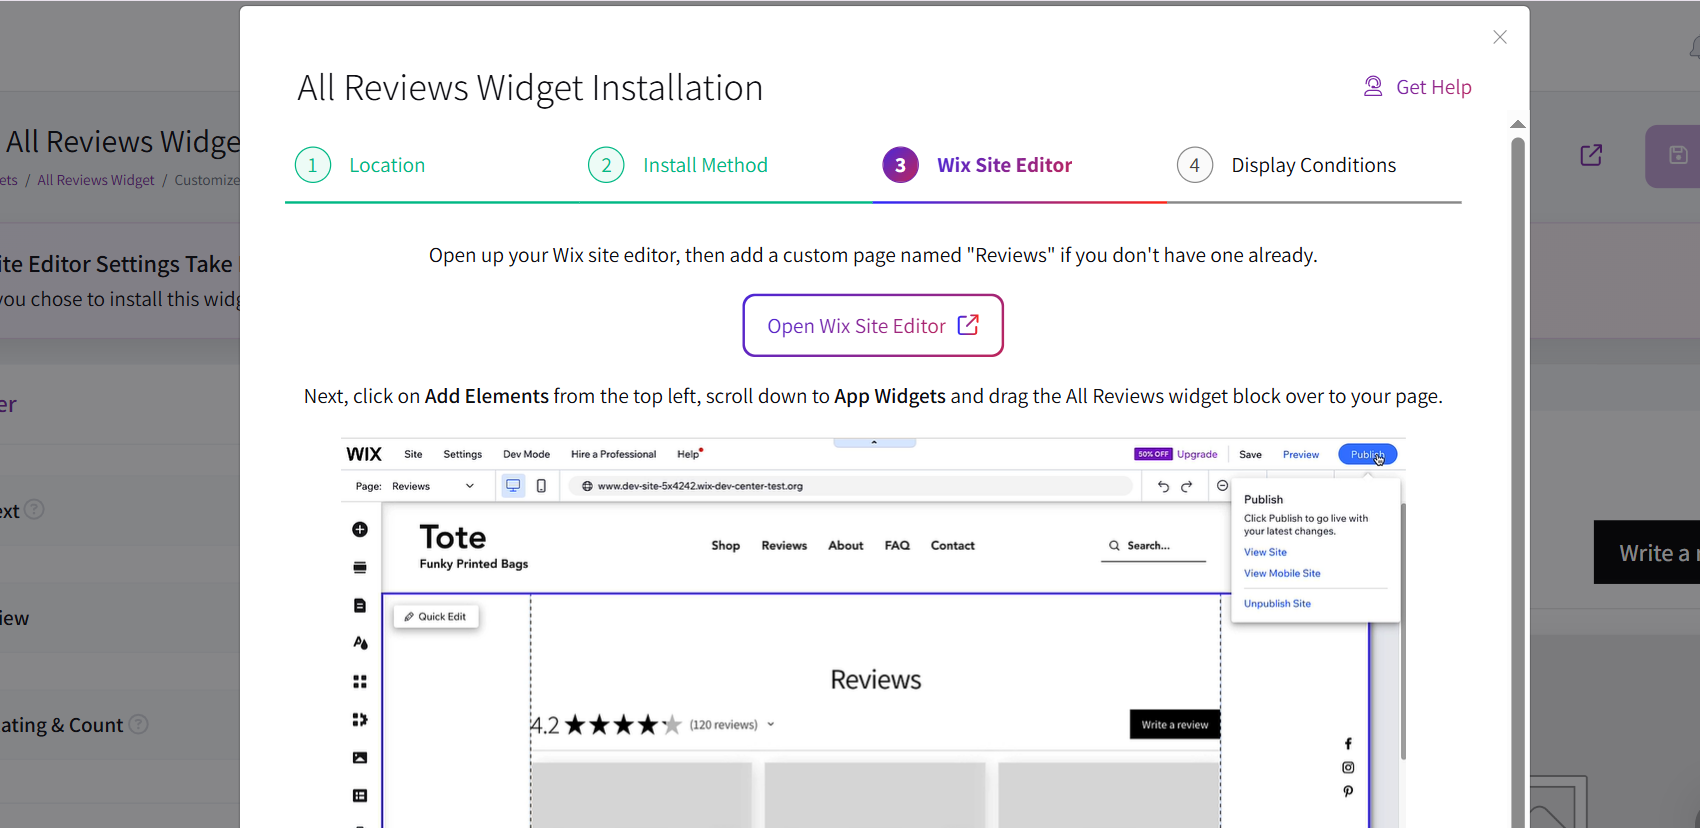Go to step 1 Location
Screen dimensions: 1700x828
tap(360, 165)
